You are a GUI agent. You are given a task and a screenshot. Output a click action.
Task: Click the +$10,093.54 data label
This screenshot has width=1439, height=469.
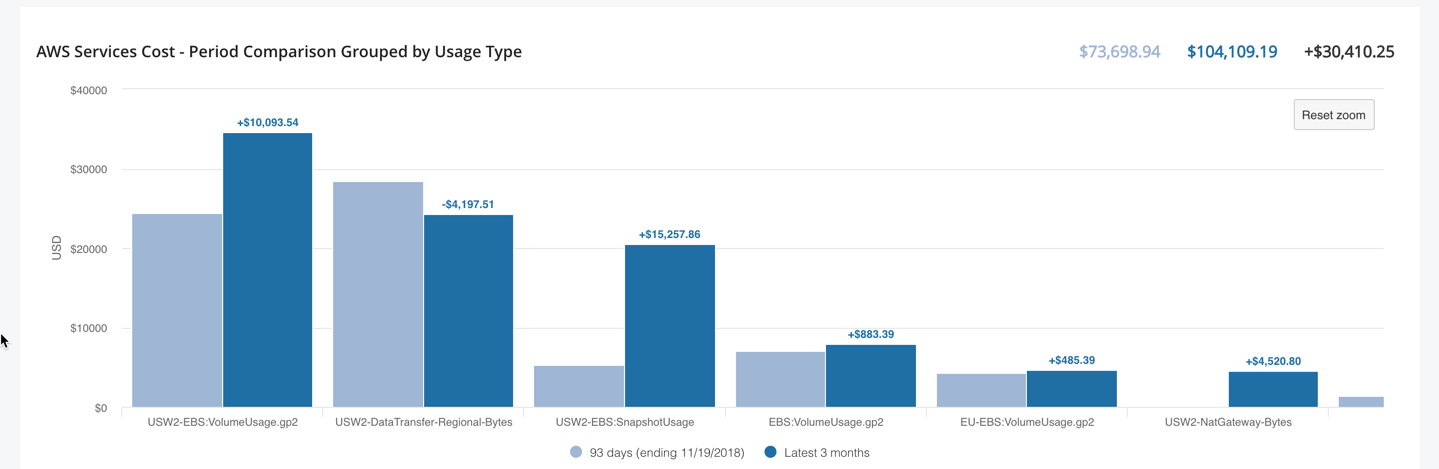(x=267, y=123)
